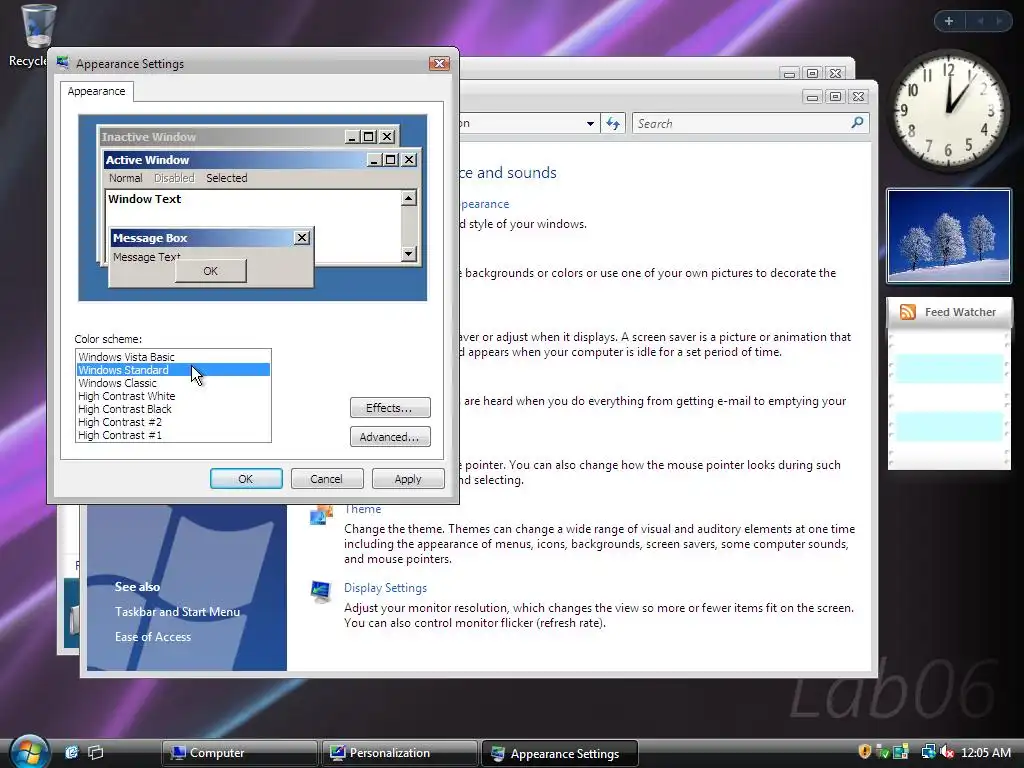Confirm Appearance Settings with OK
Screen dimensions: 1024x768
(246, 479)
